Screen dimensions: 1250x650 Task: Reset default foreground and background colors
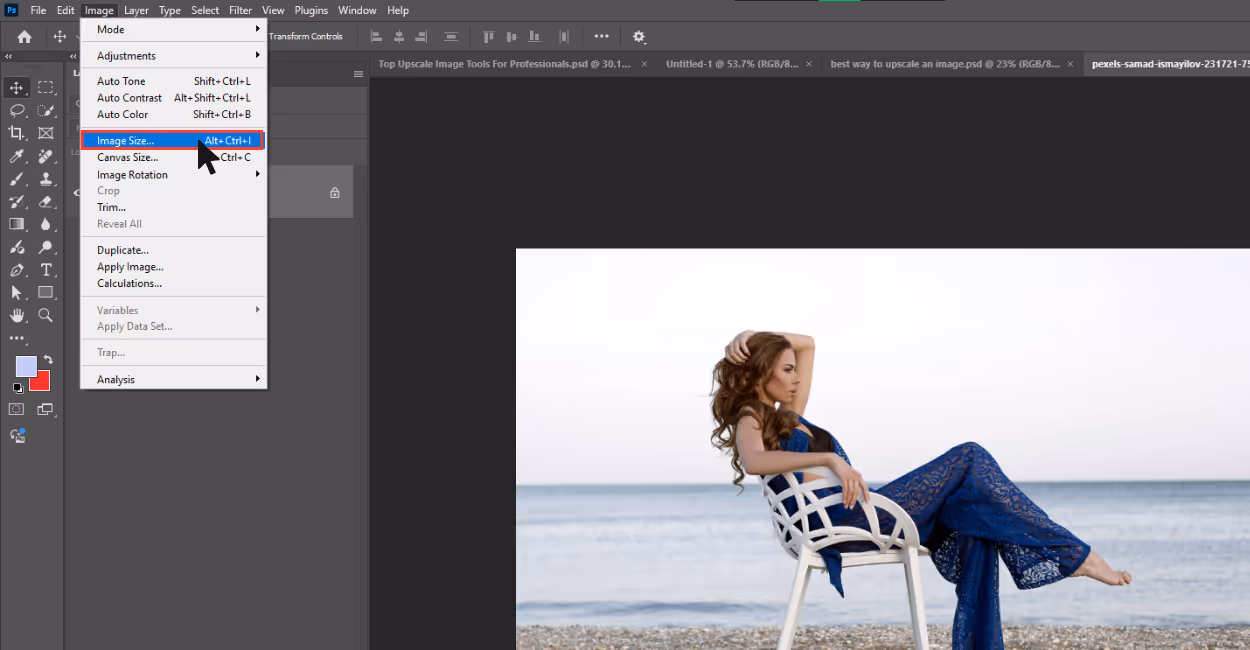(17, 387)
